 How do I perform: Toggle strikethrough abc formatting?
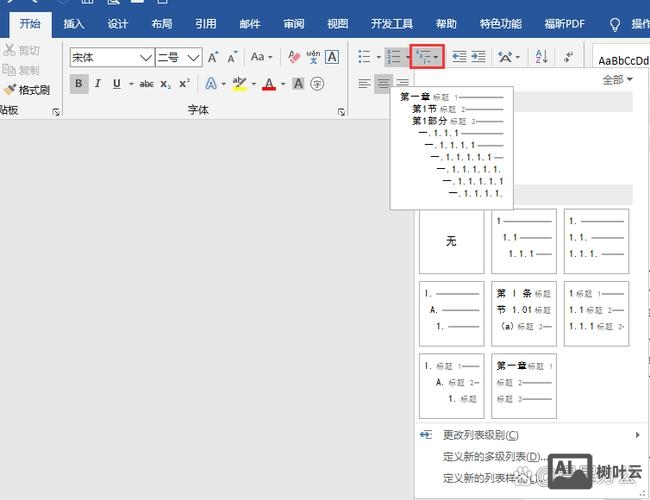pos(146,84)
